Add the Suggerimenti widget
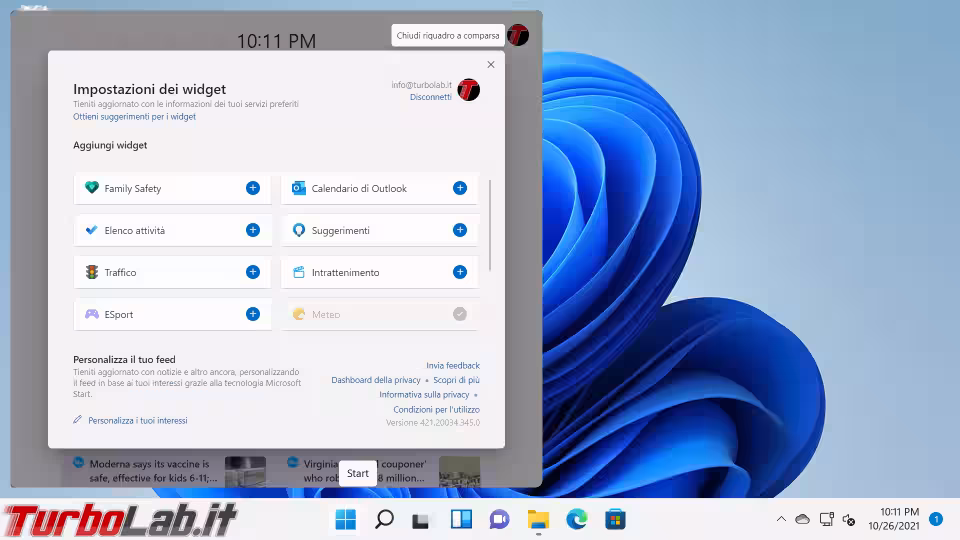This screenshot has width=960, height=540. point(460,230)
